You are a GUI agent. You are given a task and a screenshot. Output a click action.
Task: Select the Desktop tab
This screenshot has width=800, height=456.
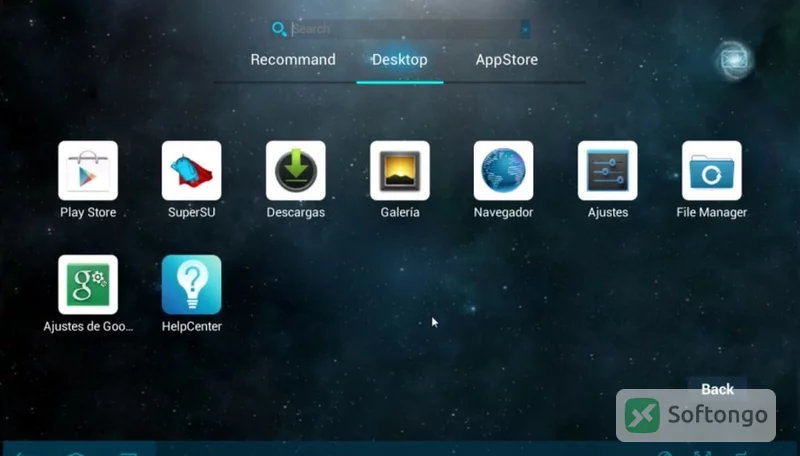[x=399, y=60]
